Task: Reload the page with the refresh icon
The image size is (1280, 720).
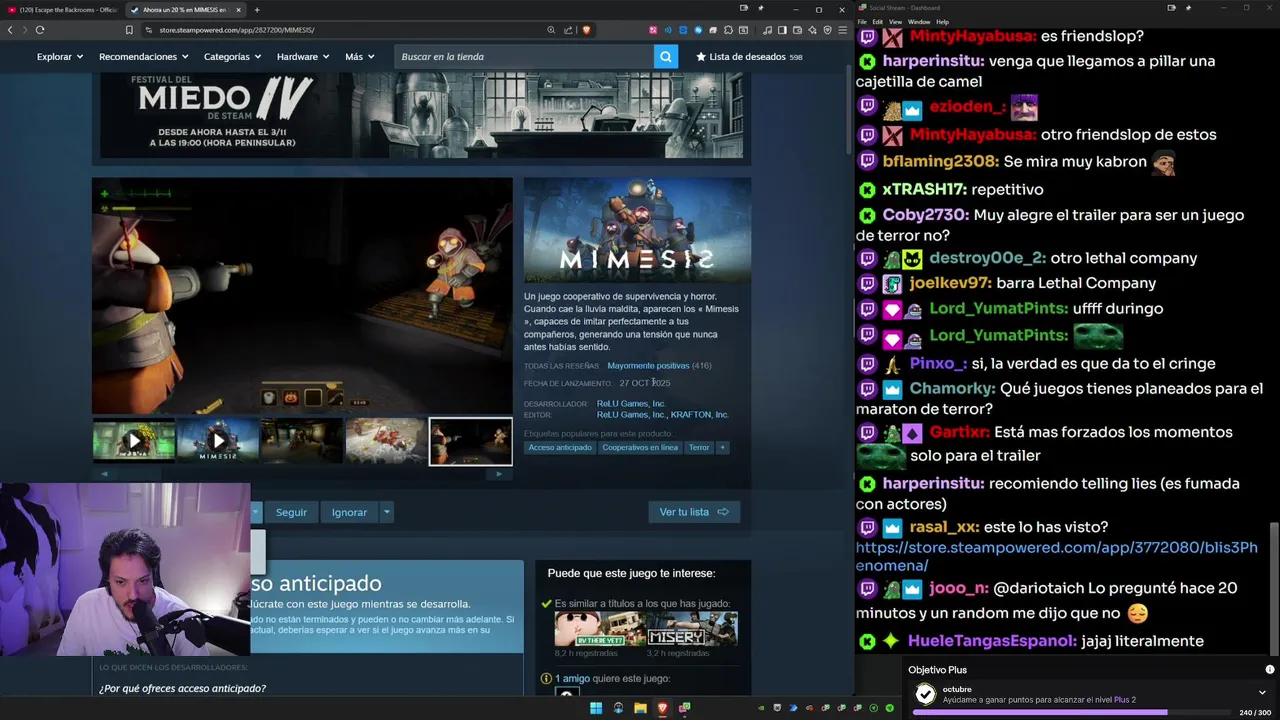Action: pos(40,30)
